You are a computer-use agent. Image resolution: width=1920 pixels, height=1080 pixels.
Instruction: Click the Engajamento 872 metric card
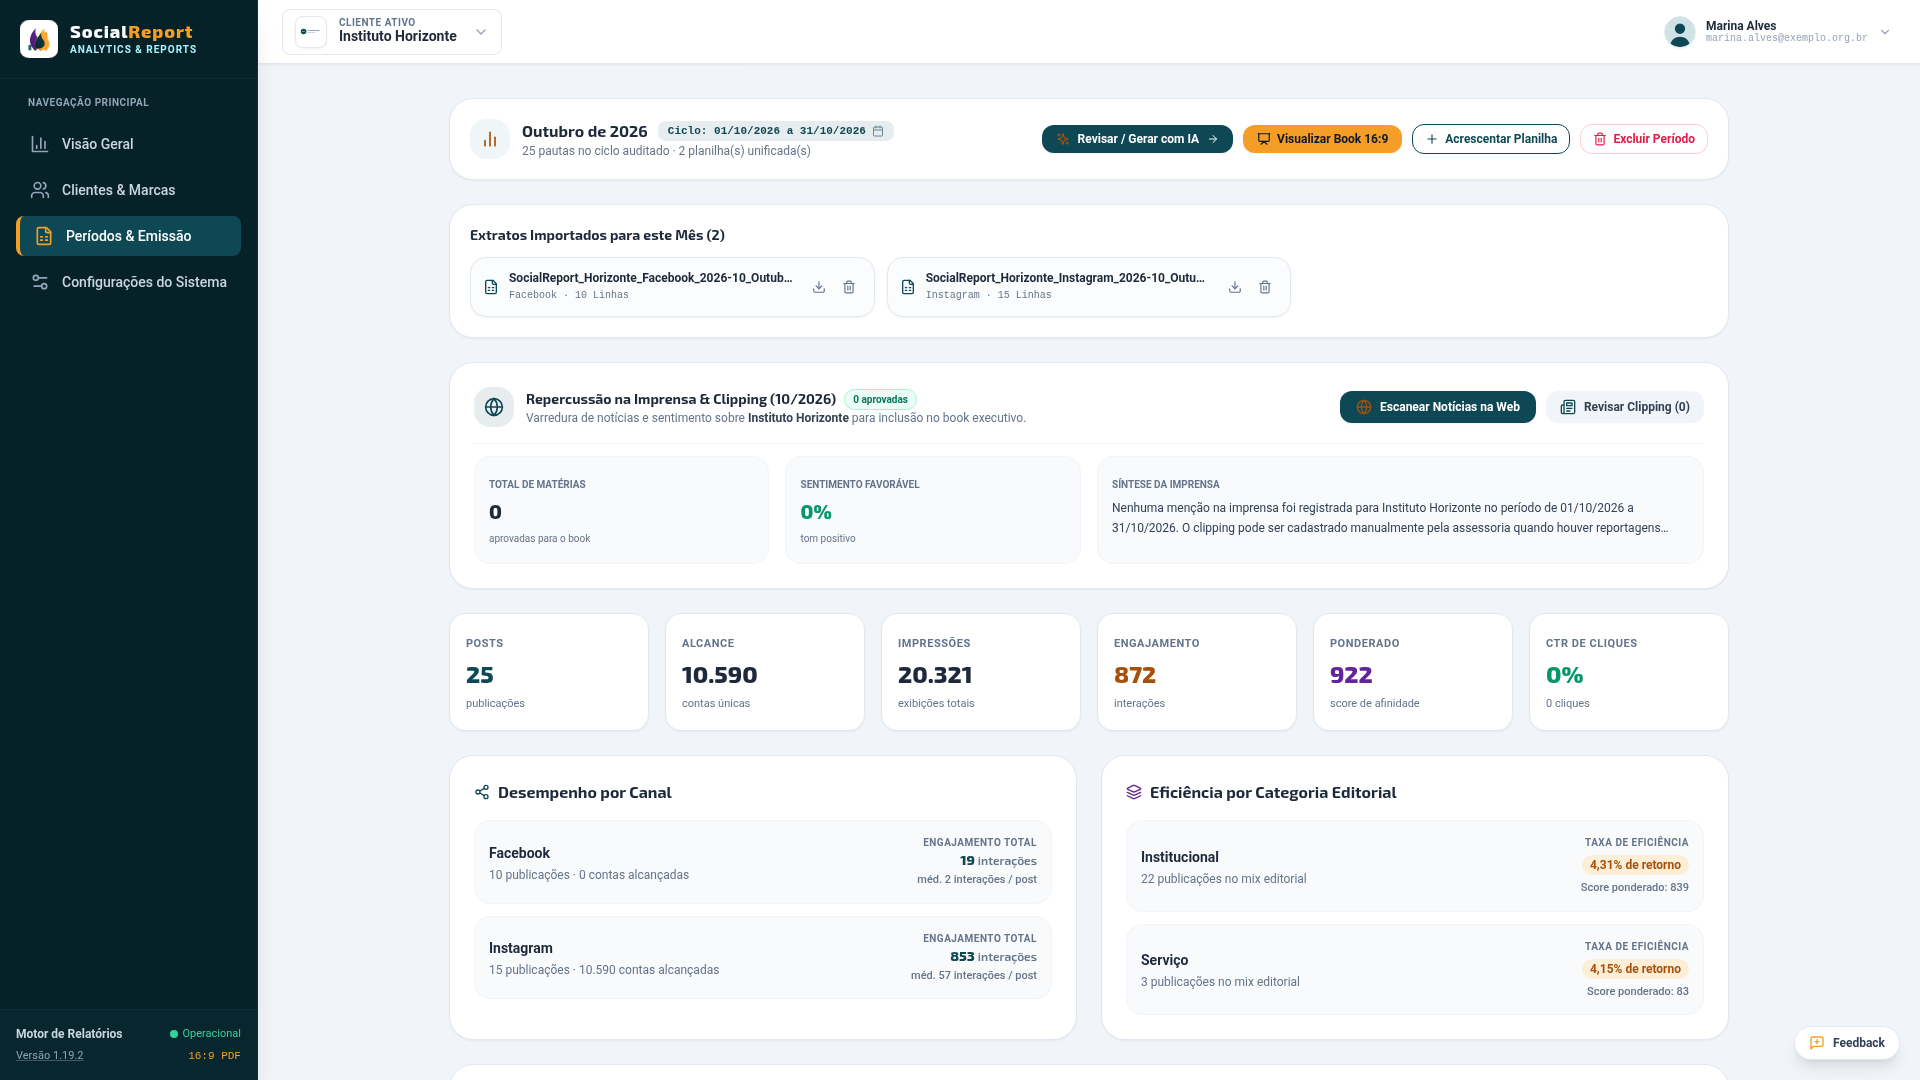point(1197,672)
